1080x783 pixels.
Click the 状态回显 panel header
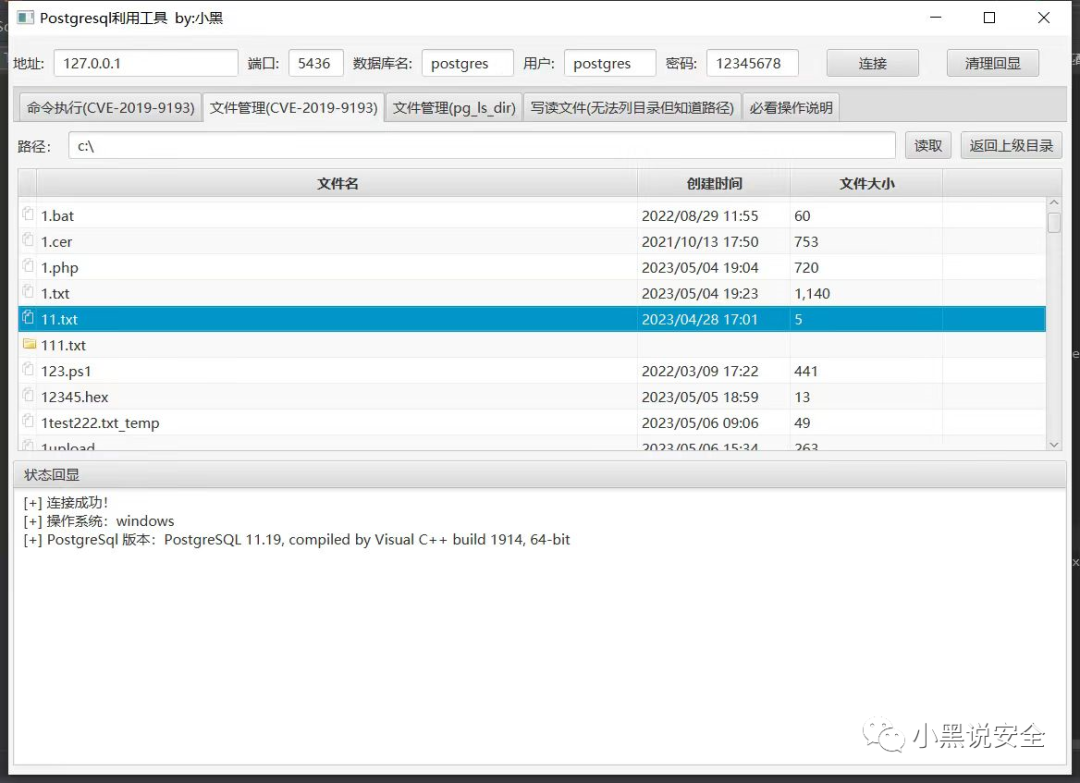pyautogui.click(x=540, y=474)
